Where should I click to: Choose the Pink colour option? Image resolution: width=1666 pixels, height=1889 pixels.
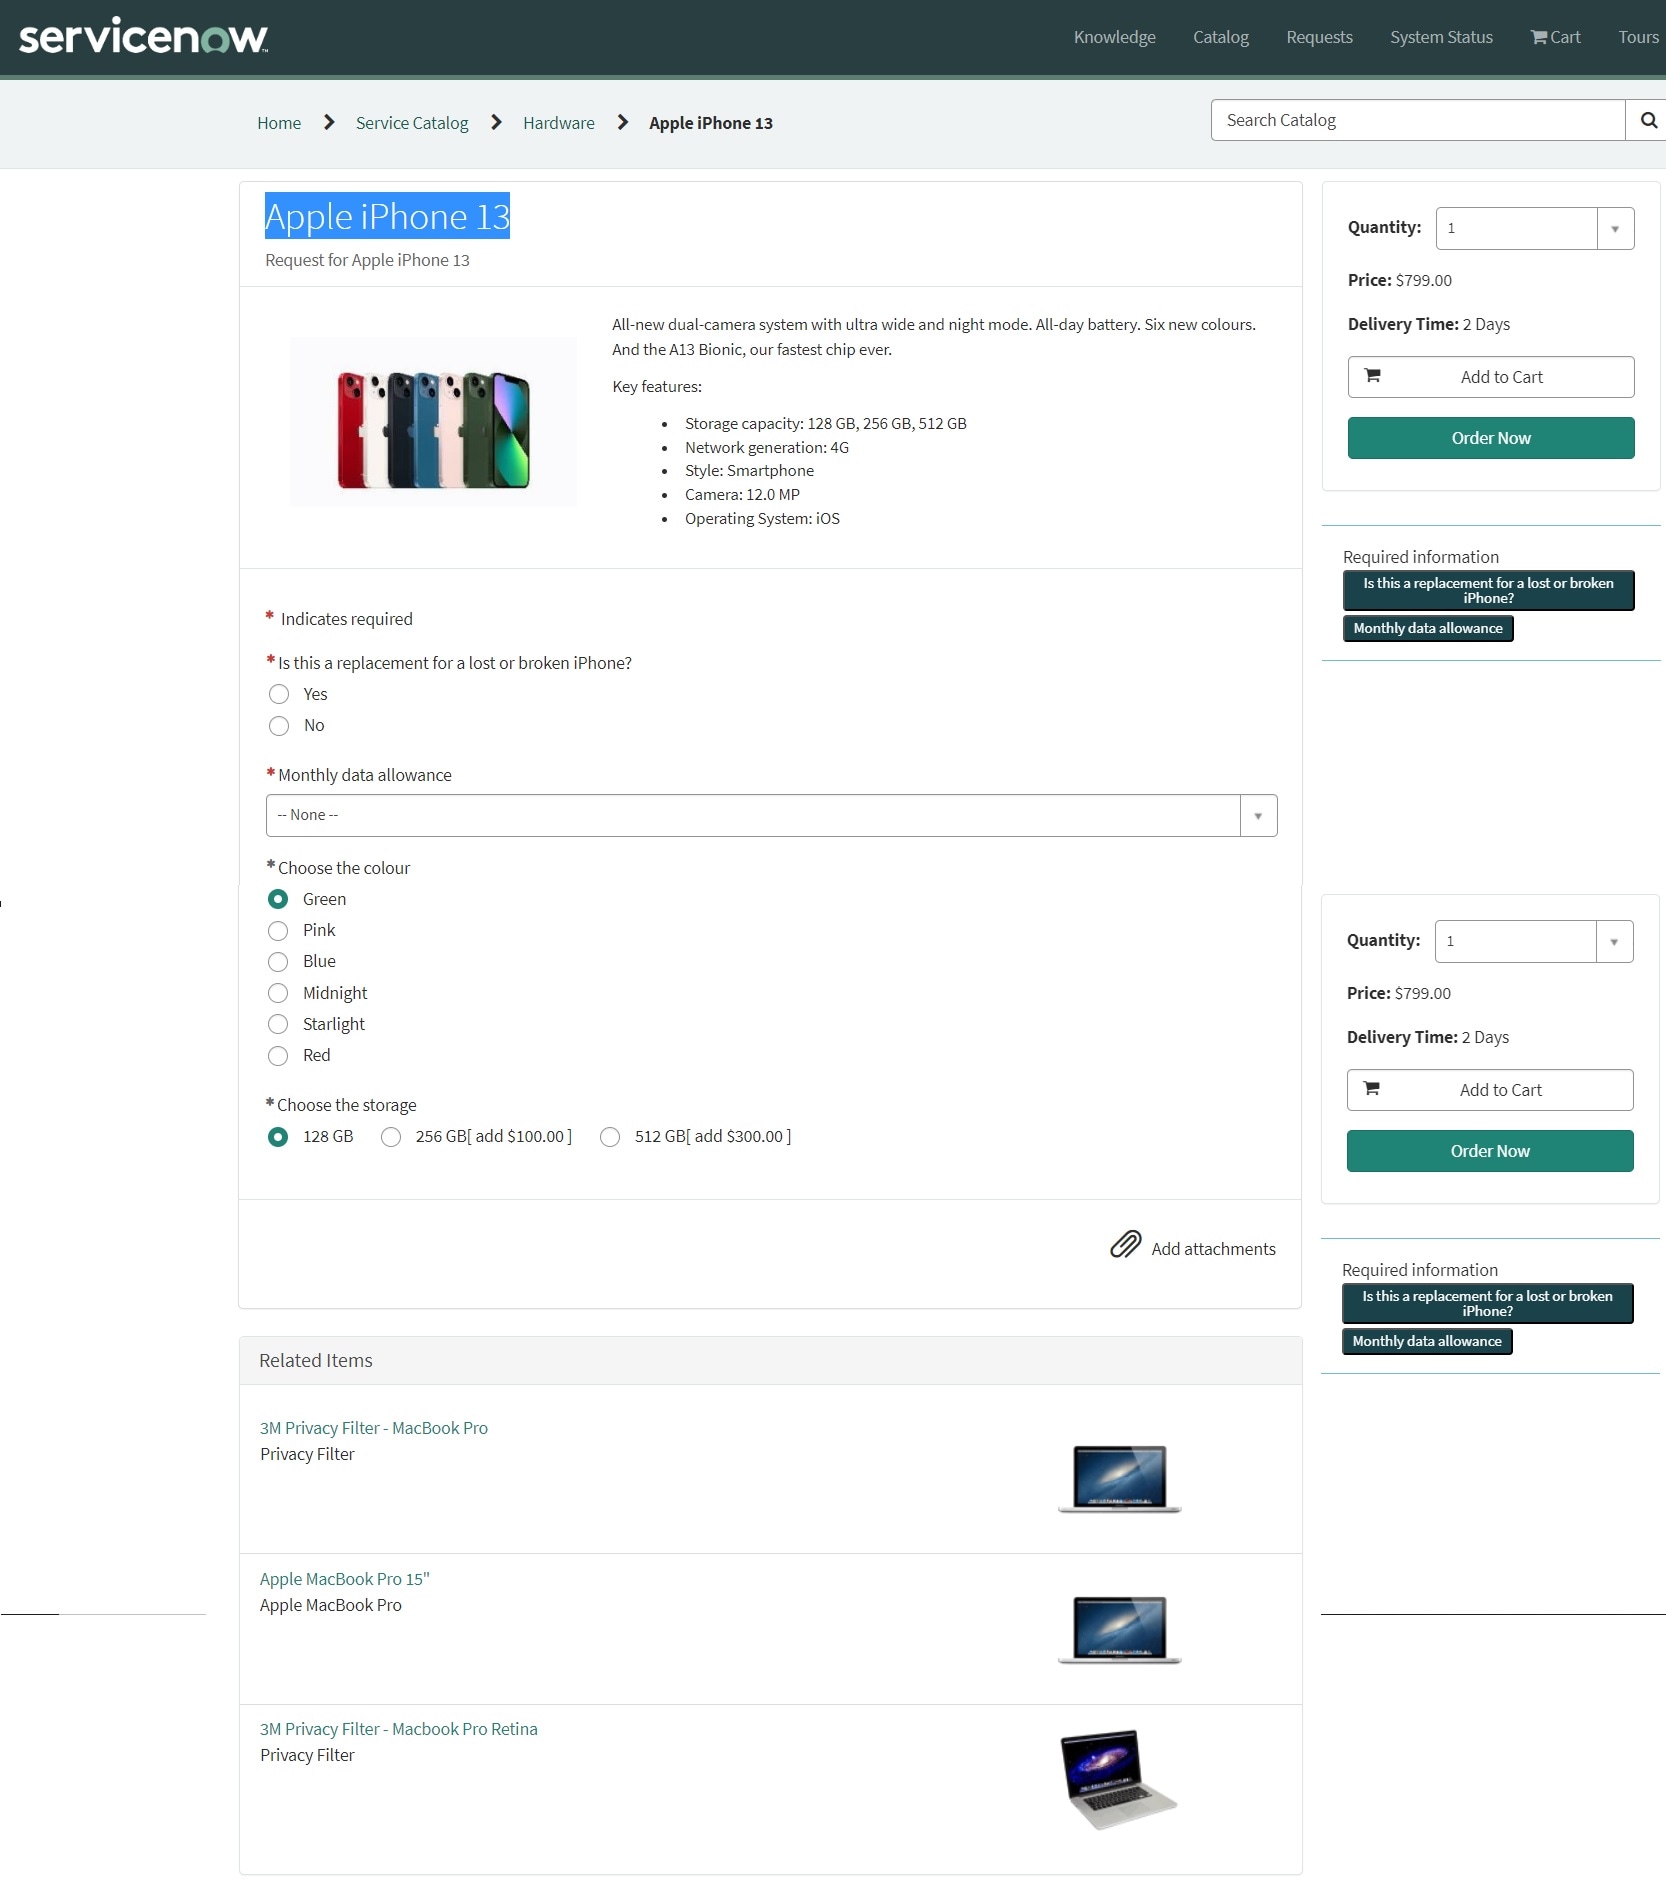(x=279, y=931)
